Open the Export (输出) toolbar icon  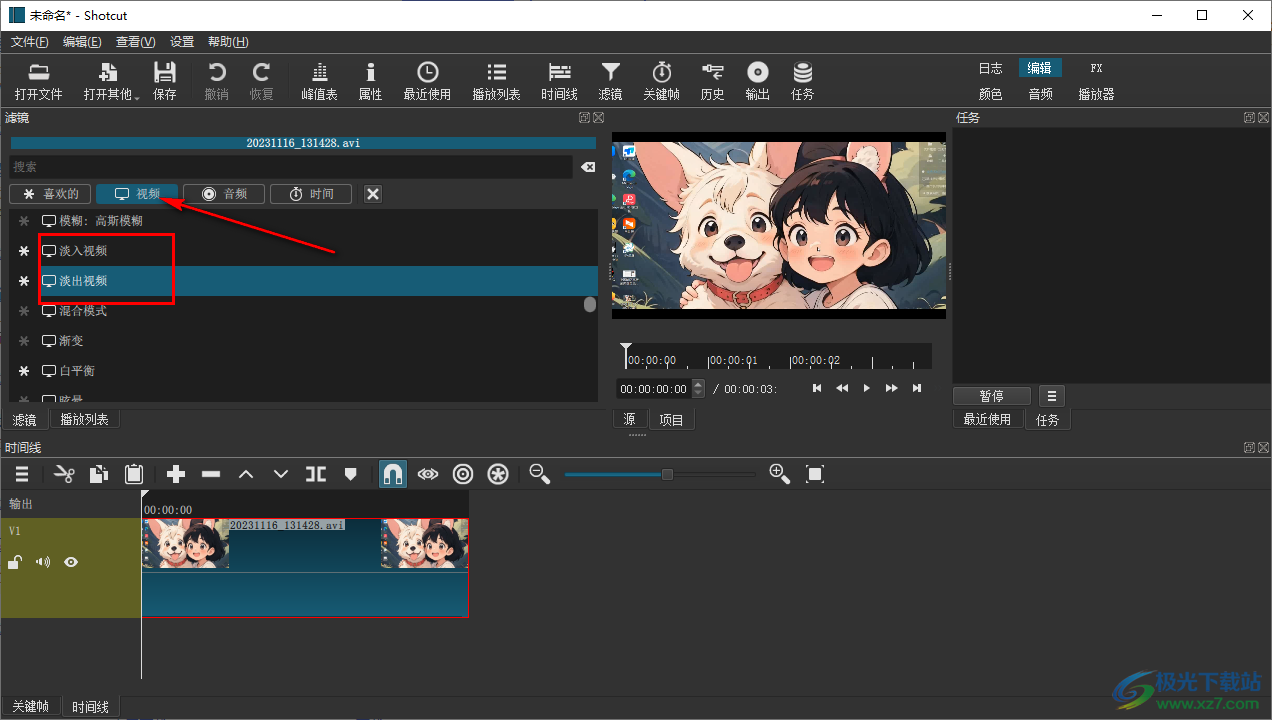coord(757,81)
